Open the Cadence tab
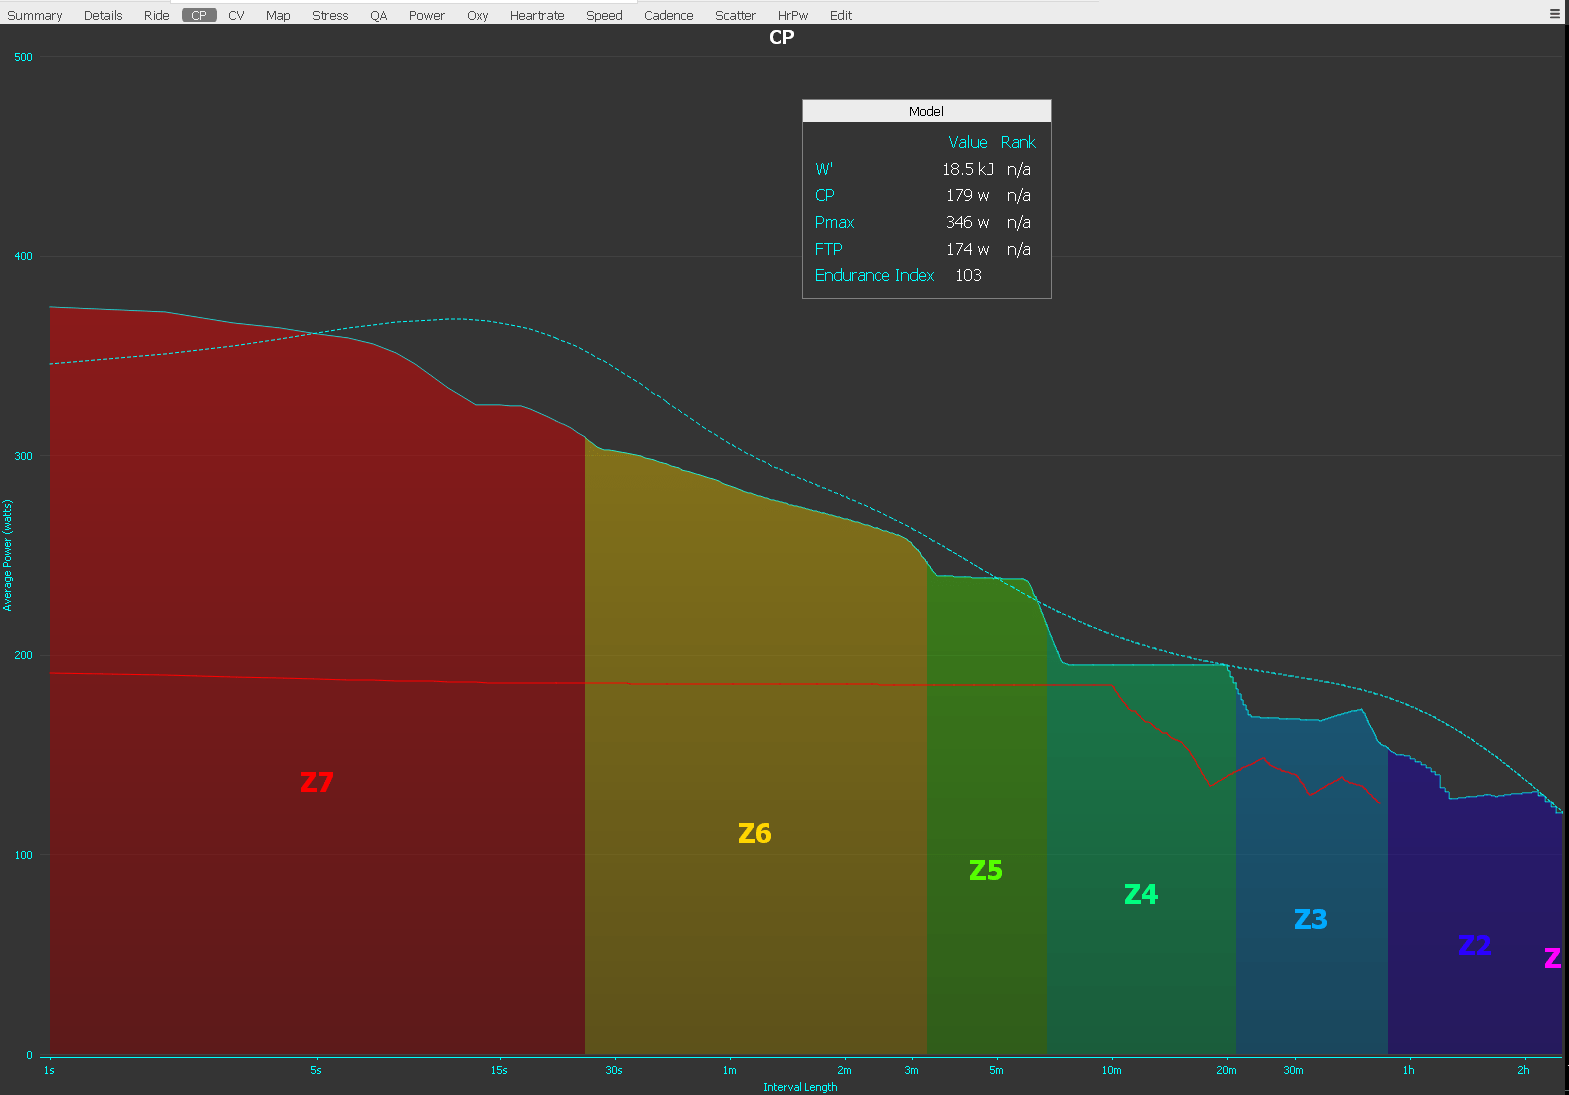This screenshot has width=1569, height=1095. click(669, 15)
